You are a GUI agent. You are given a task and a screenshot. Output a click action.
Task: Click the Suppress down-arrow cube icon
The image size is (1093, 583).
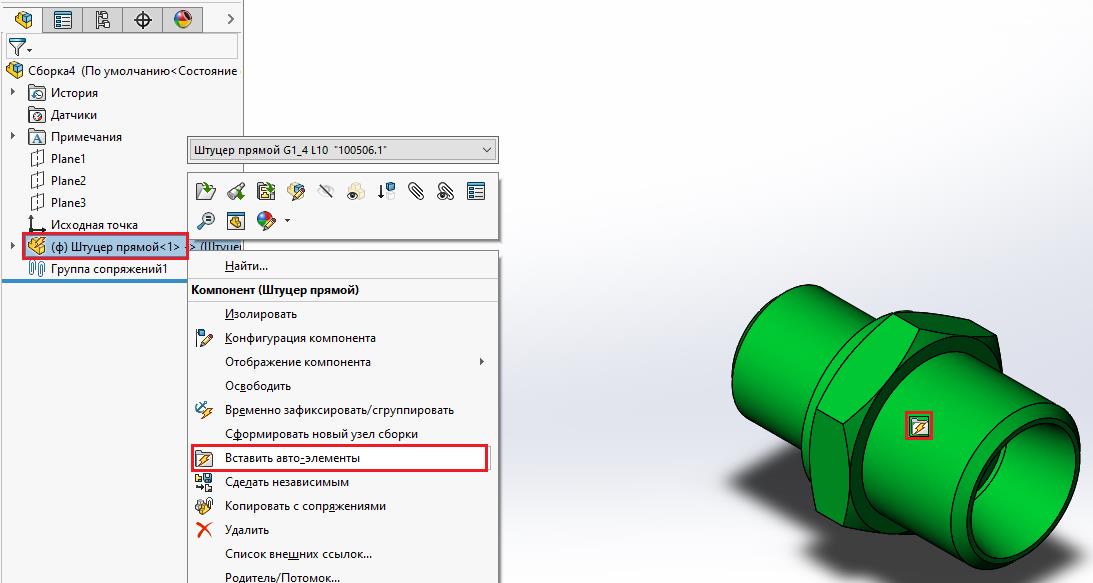tap(386, 191)
